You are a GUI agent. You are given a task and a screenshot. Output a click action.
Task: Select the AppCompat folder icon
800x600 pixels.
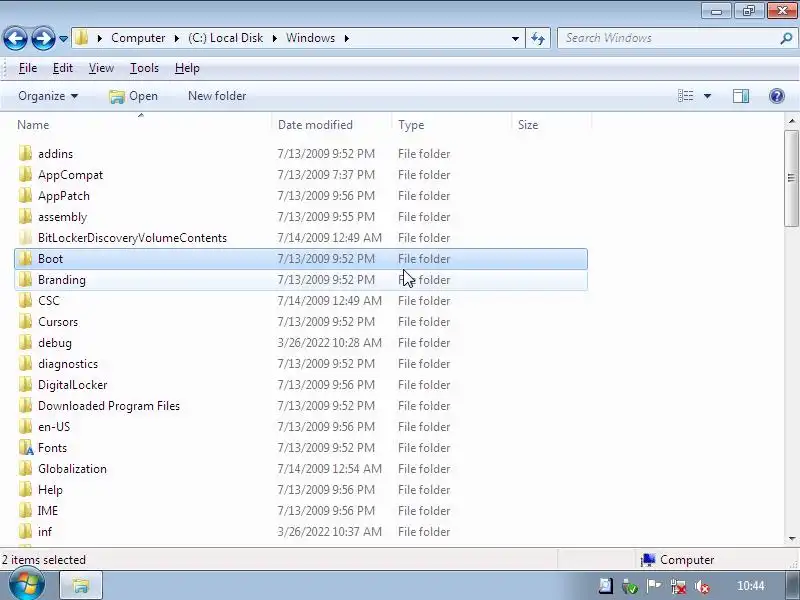(x=25, y=174)
